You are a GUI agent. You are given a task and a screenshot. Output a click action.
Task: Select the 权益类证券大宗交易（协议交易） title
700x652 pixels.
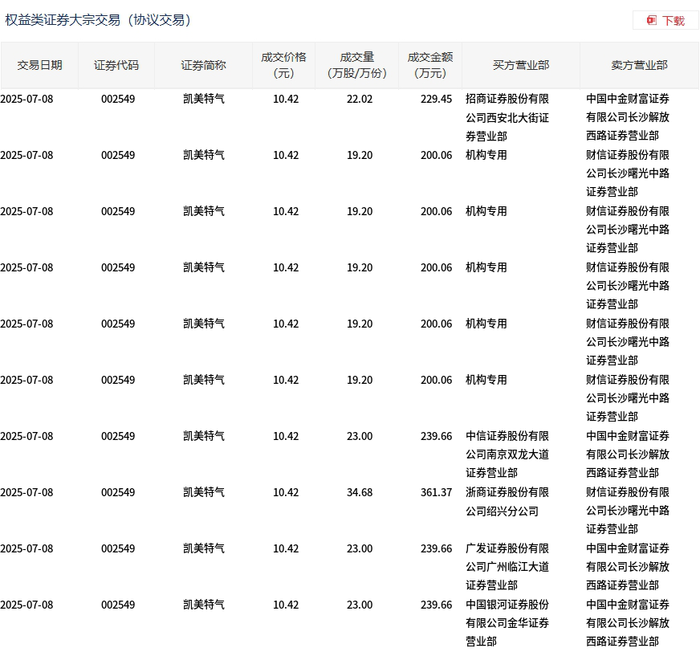(x=98, y=20)
